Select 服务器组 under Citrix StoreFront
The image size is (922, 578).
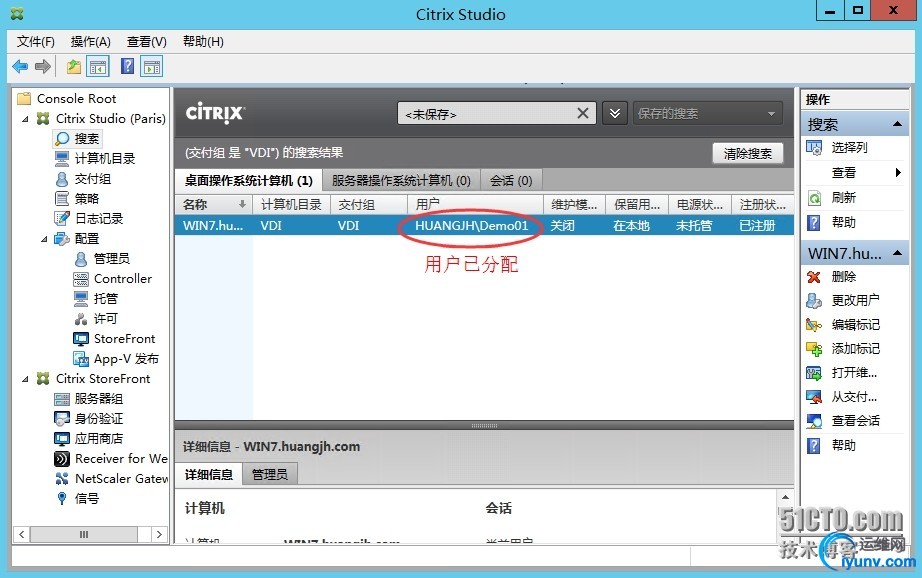98,399
